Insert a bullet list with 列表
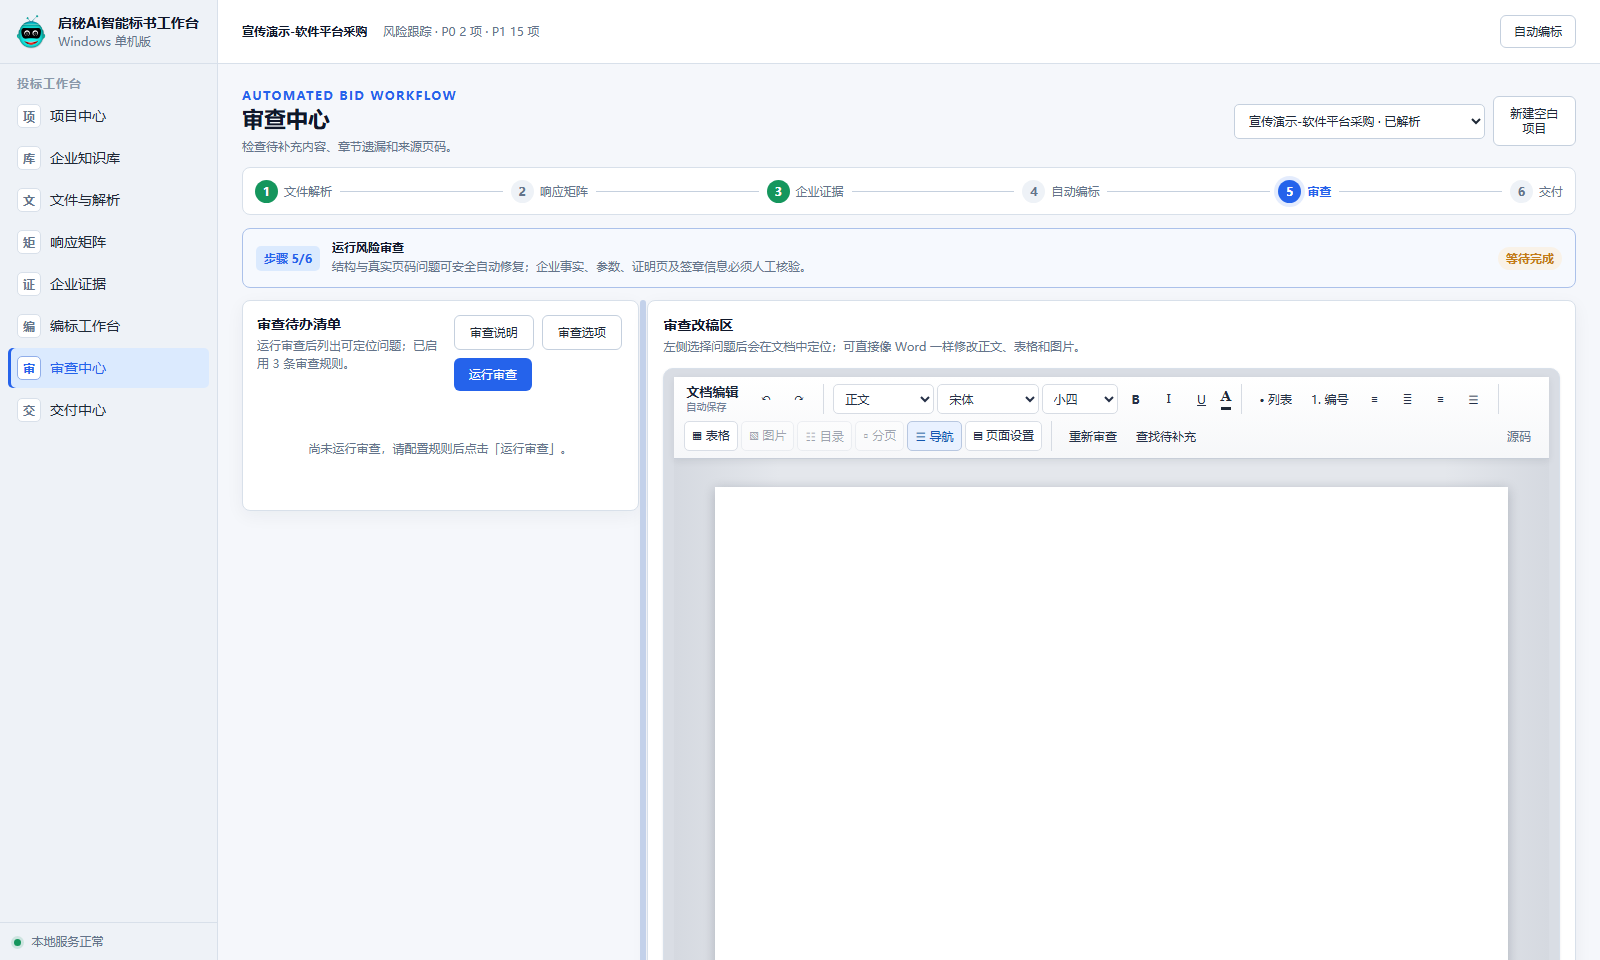 tap(1276, 399)
